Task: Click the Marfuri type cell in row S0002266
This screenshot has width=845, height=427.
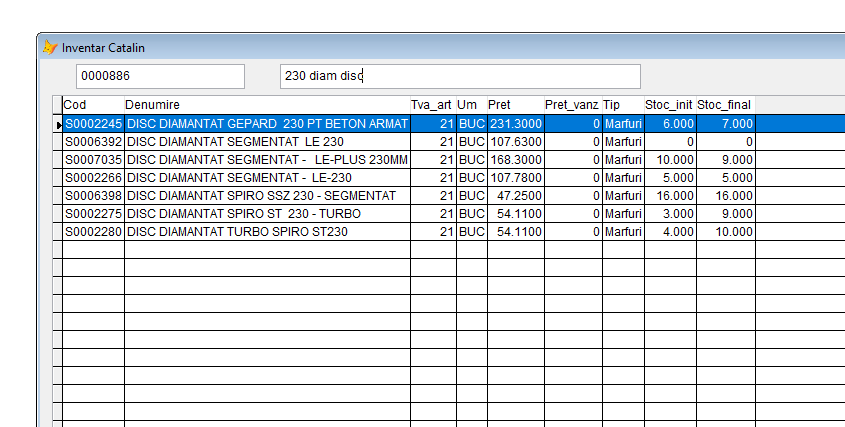Action: (x=624, y=177)
